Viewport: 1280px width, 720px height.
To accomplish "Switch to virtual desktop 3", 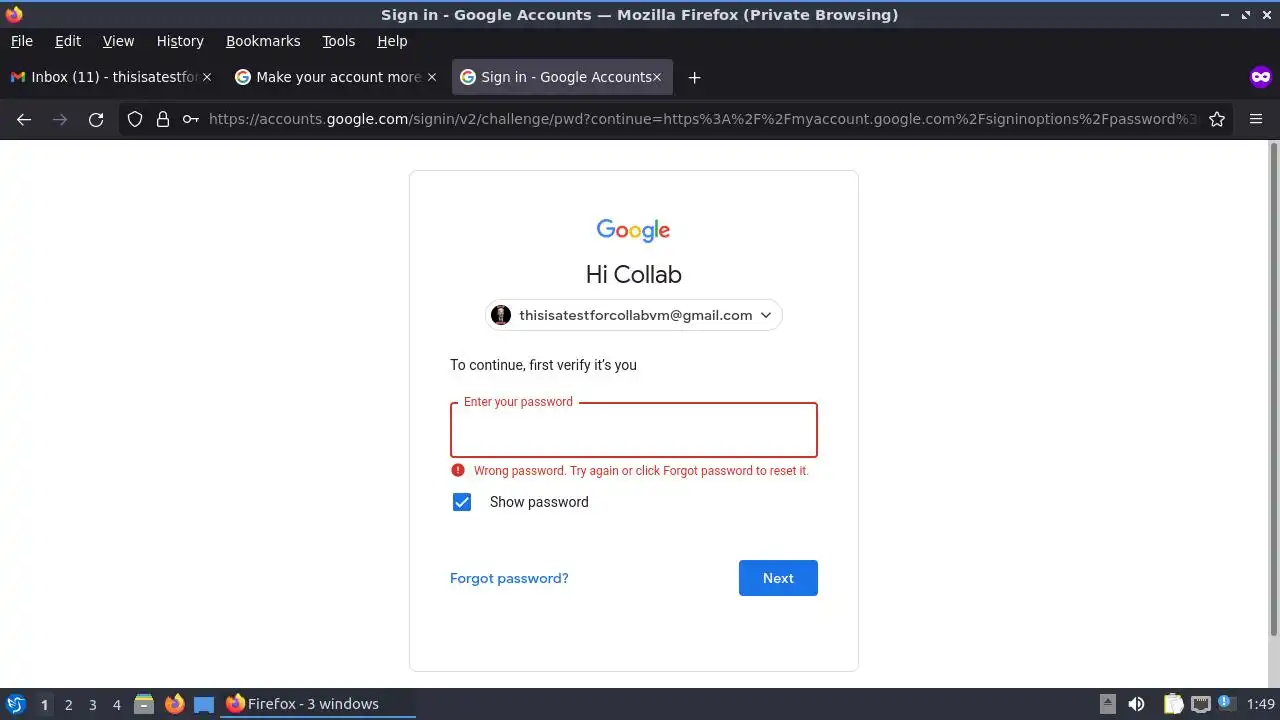I will point(92,704).
